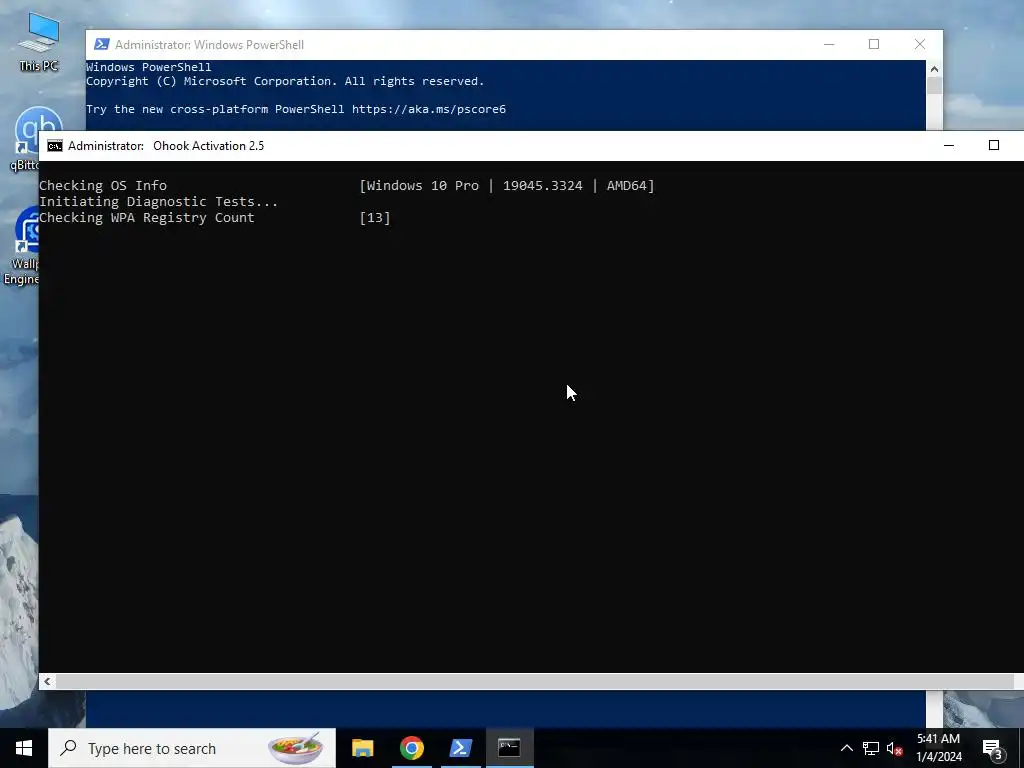The image size is (1024, 768).
Task: Click PowerShell scrollbar up arrow
Action: tap(934, 69)
